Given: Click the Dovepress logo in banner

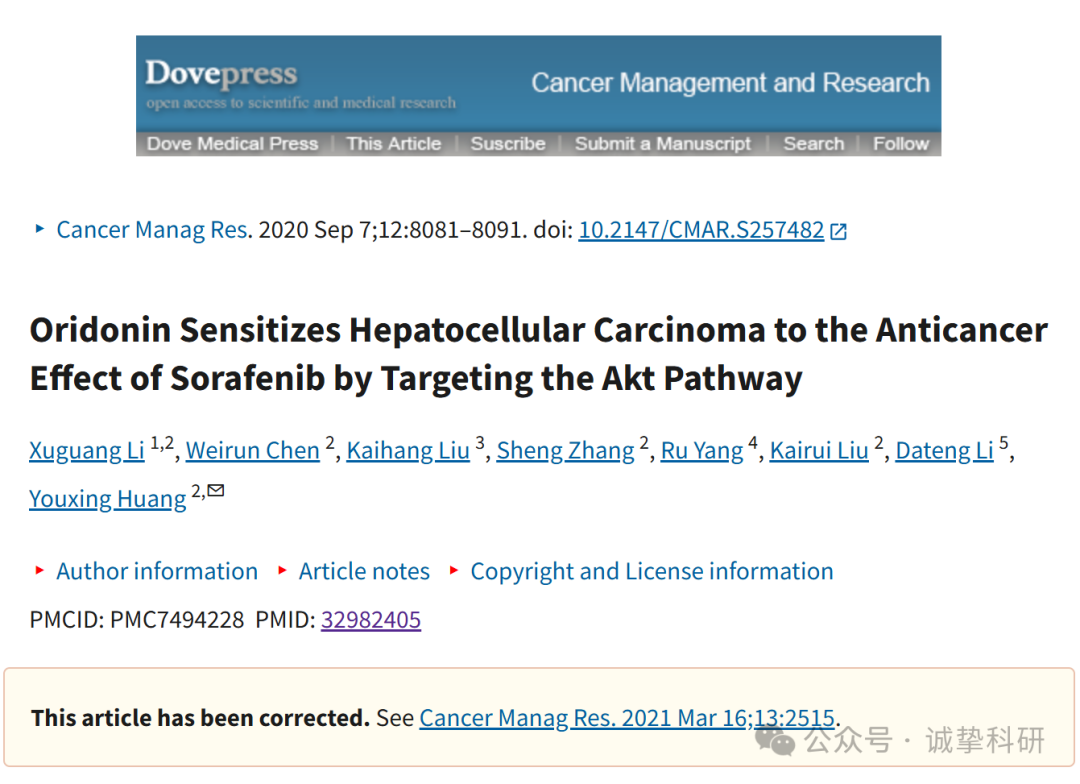Looking at the screenshot, I should 221,74.
